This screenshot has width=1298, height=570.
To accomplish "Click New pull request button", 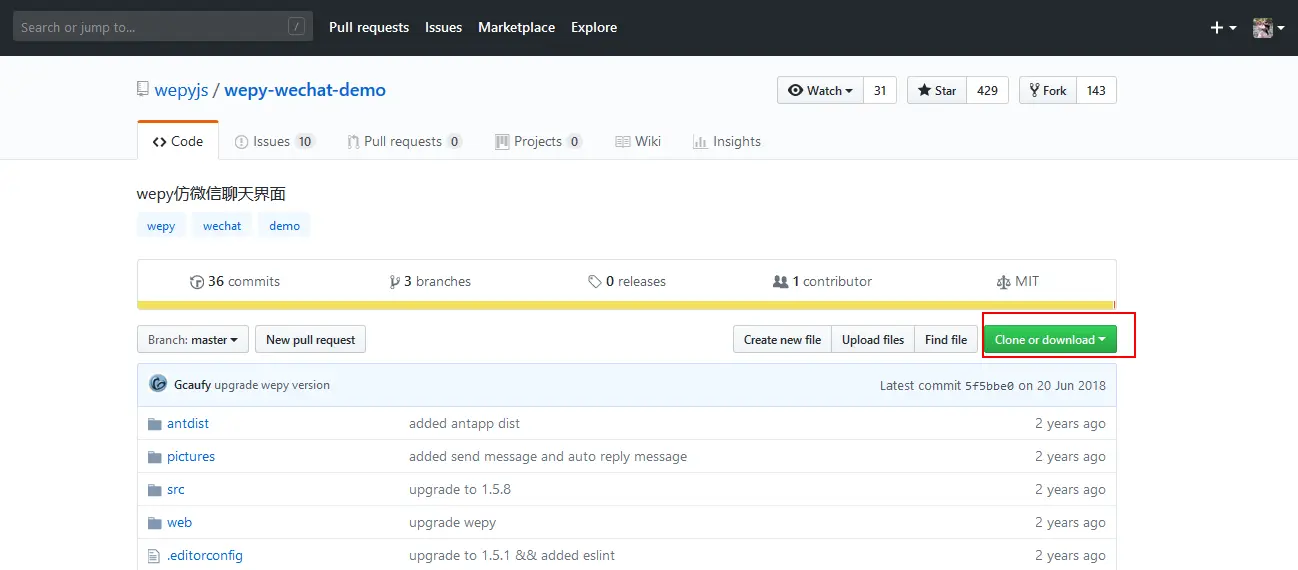I will pos(311,340).
